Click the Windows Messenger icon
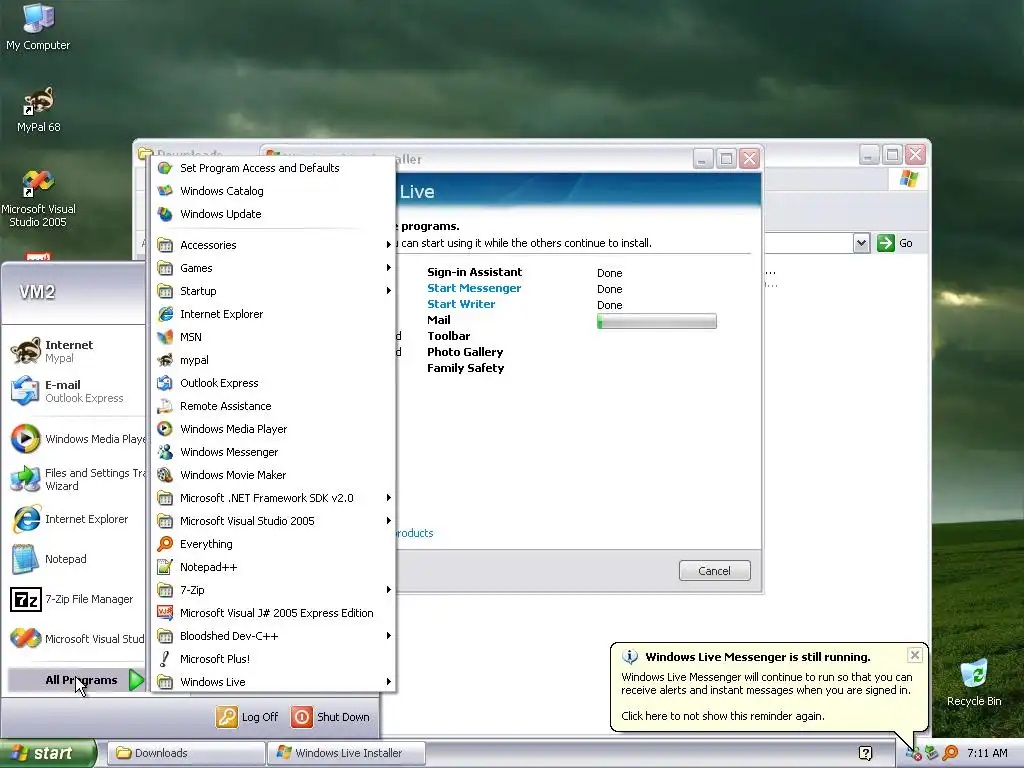The width and height of the screenshot is (1024, 768). [165, 452]
